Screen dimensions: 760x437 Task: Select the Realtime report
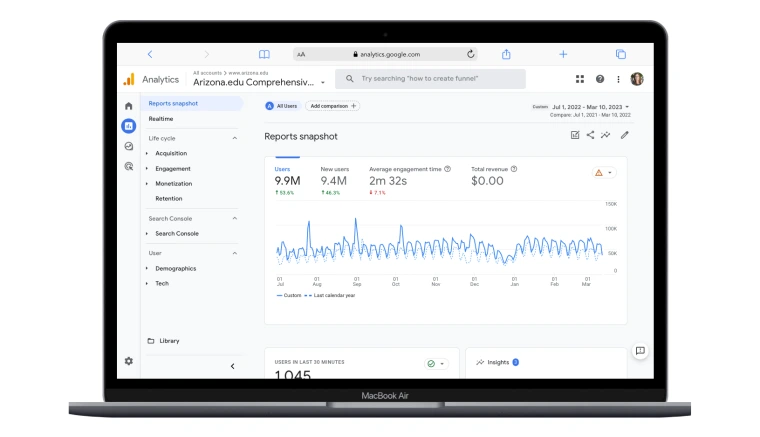161,119
